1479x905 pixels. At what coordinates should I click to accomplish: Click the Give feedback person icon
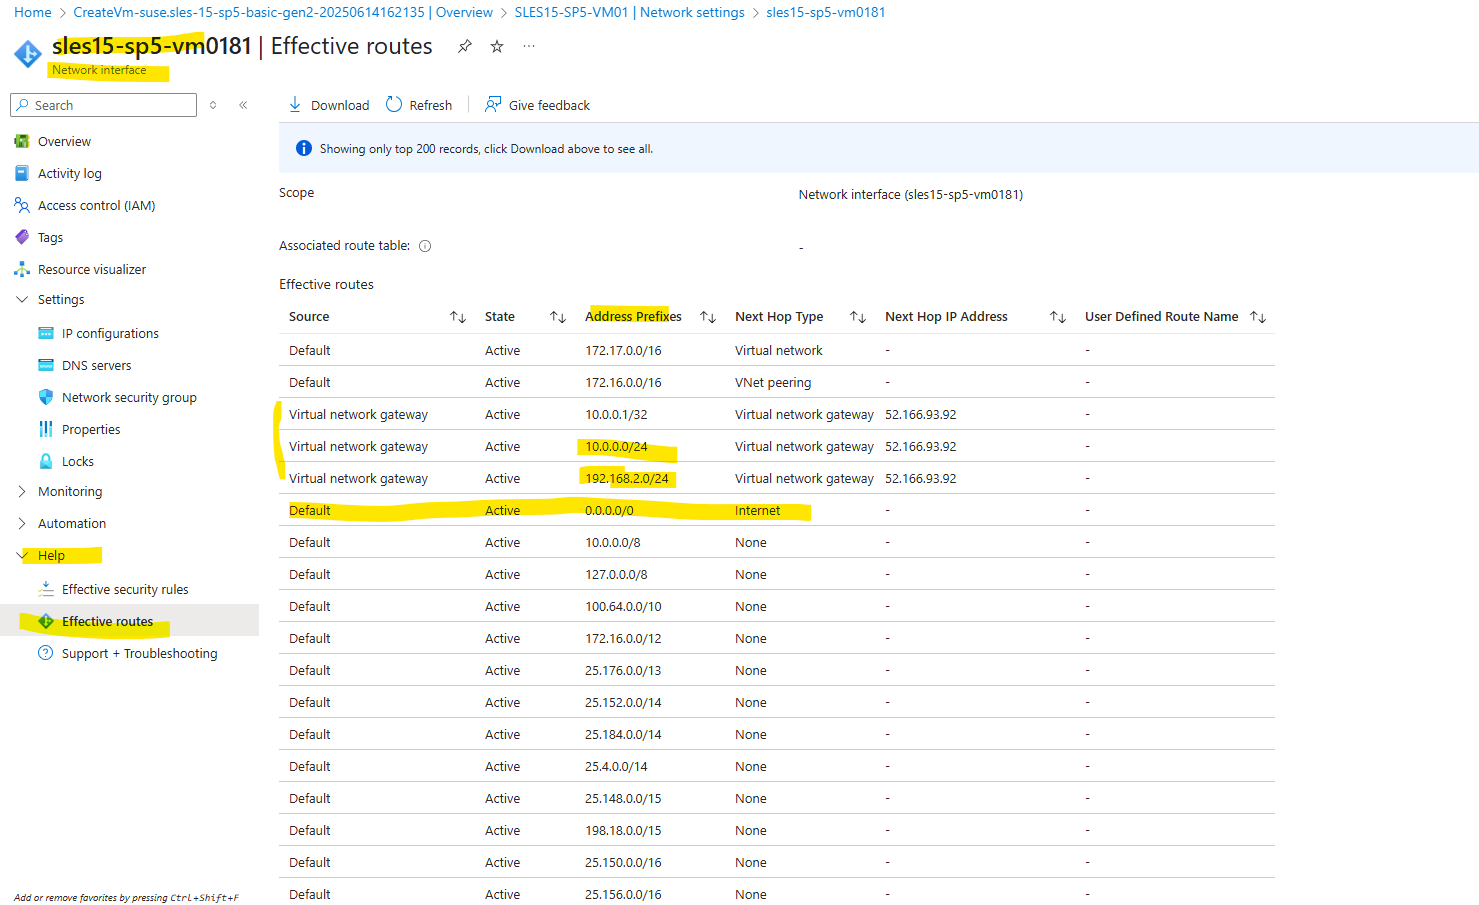click(x=493, y=104)
